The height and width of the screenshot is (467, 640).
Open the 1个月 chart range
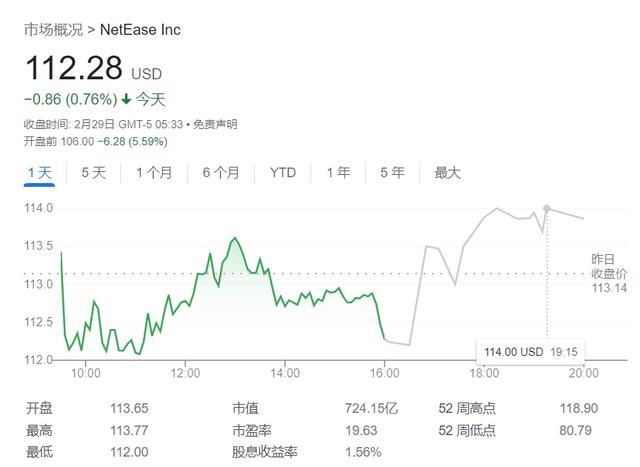tap(153, 173)
